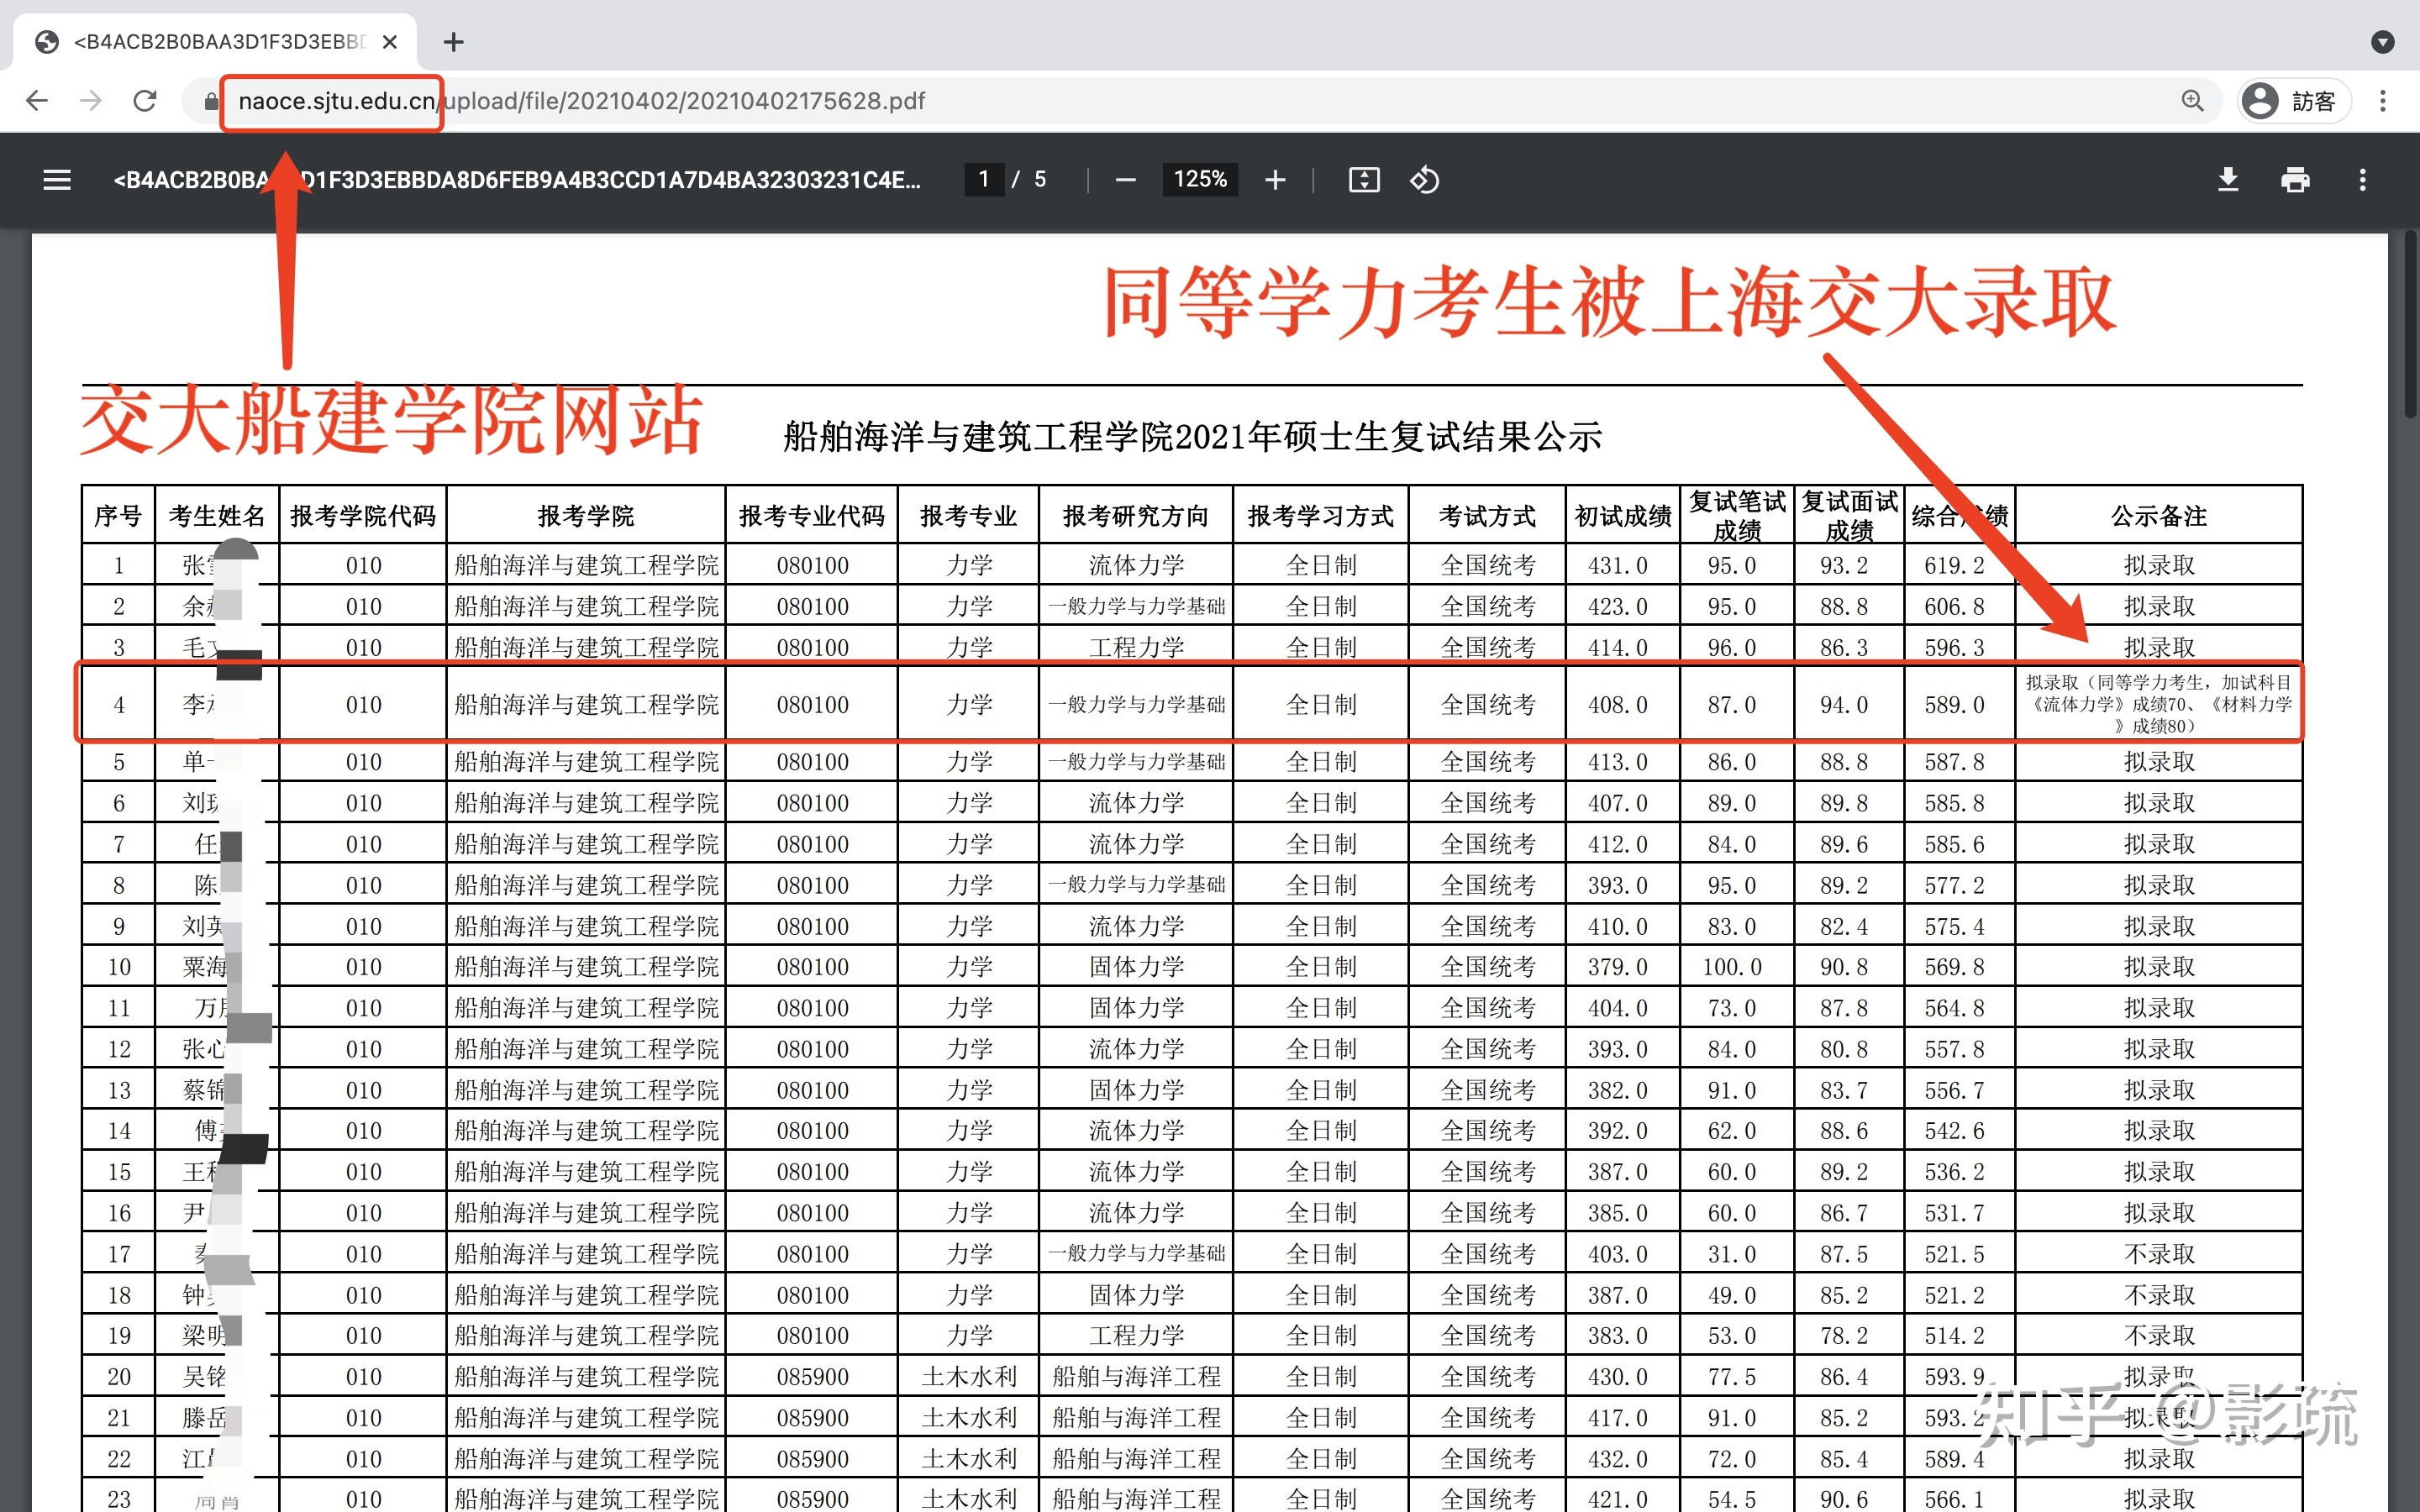Select the 考试方式 column header
This screenshot has width=2420, height=1512.
(1487, 515)
